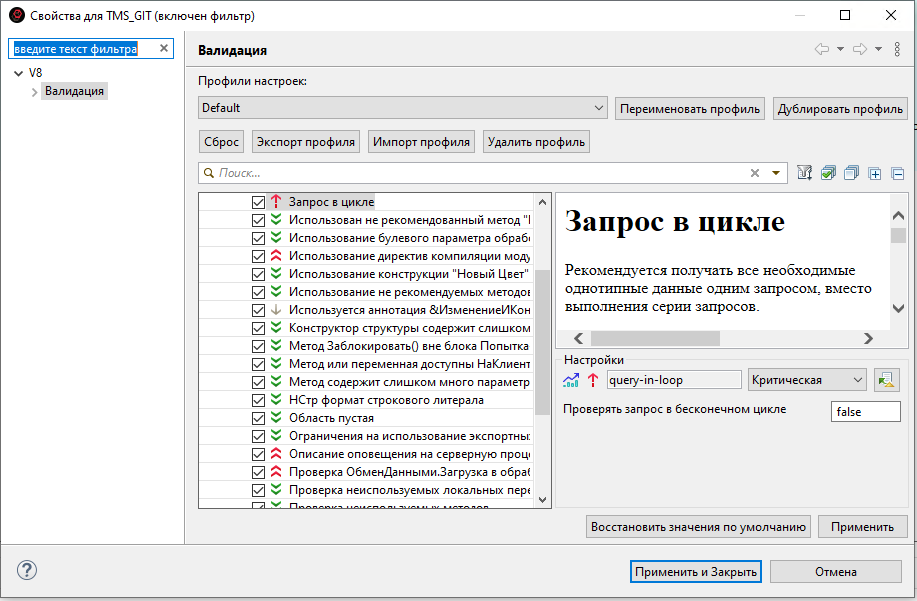The image size is (917, 601).
Task: Click the performance chart icon in Настройки
Action: [571, 380]
